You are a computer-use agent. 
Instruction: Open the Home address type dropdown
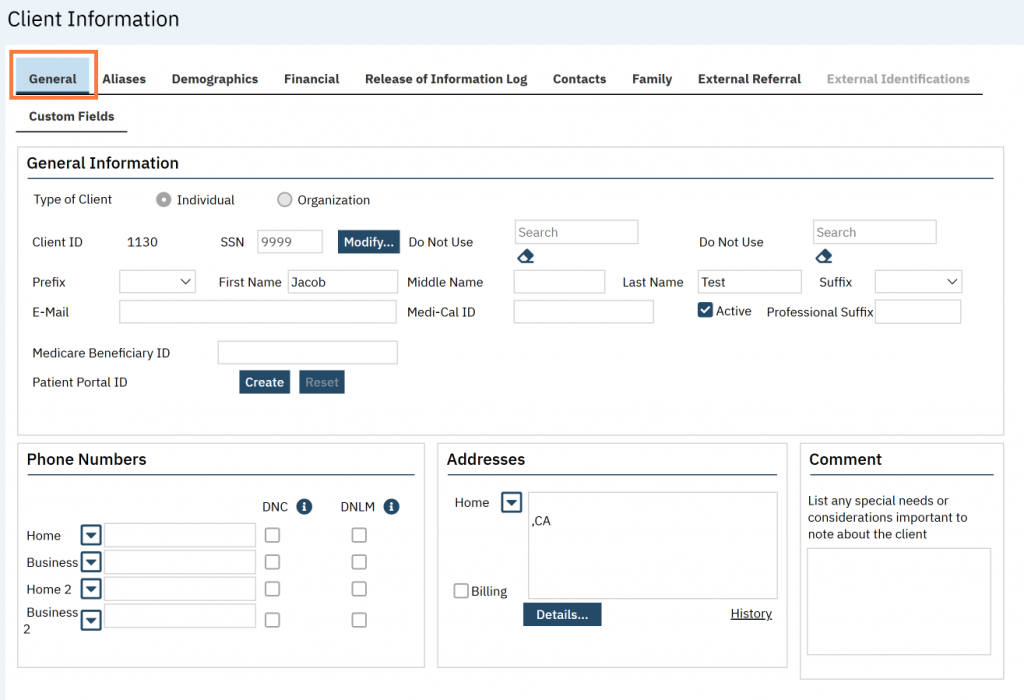(511, 503)
